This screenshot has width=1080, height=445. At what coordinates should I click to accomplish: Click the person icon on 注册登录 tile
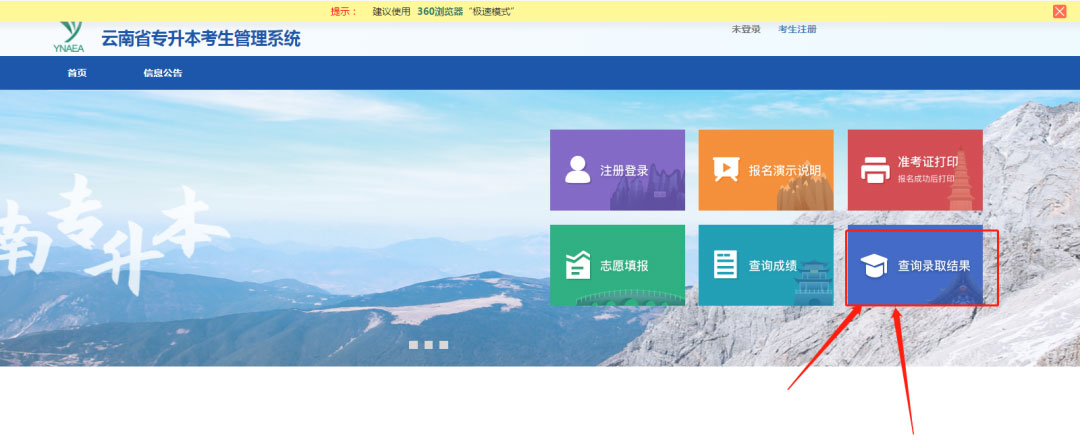[x=578, y=170]
